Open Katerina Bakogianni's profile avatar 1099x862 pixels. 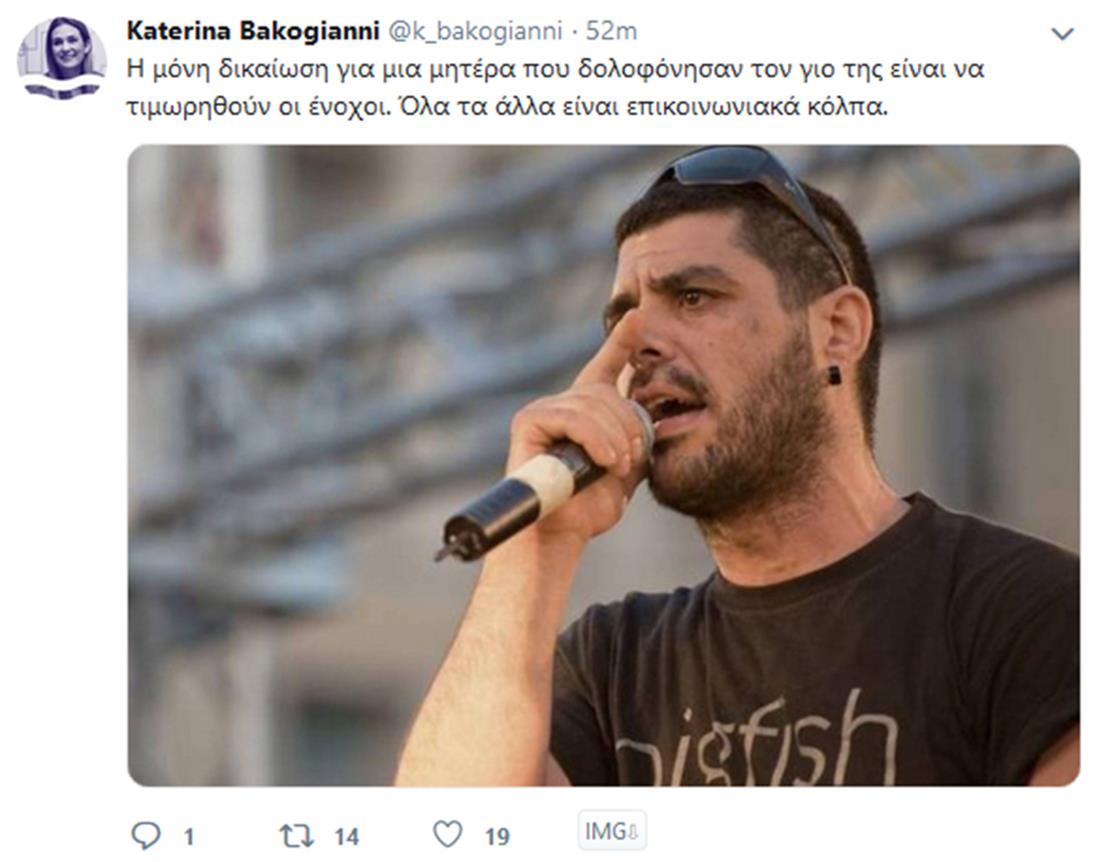pyautogui.click(x=62, y=57)
